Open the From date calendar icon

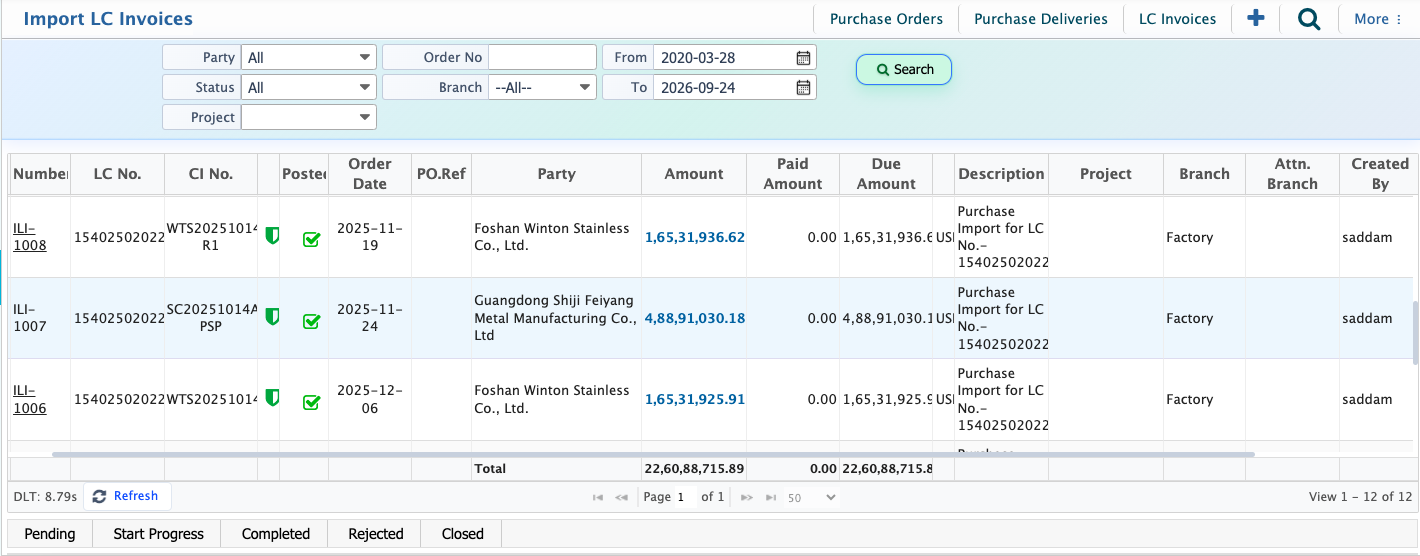coord(803,58)
